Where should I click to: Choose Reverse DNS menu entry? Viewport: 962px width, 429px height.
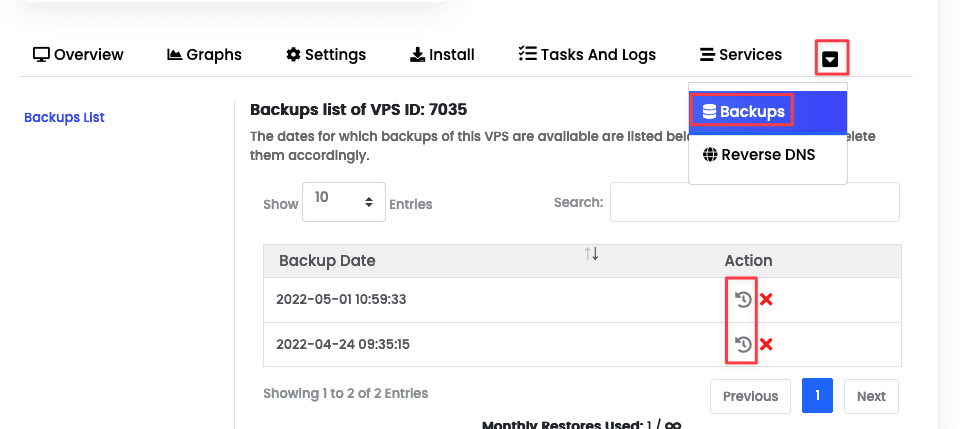(x=759, y=155)
